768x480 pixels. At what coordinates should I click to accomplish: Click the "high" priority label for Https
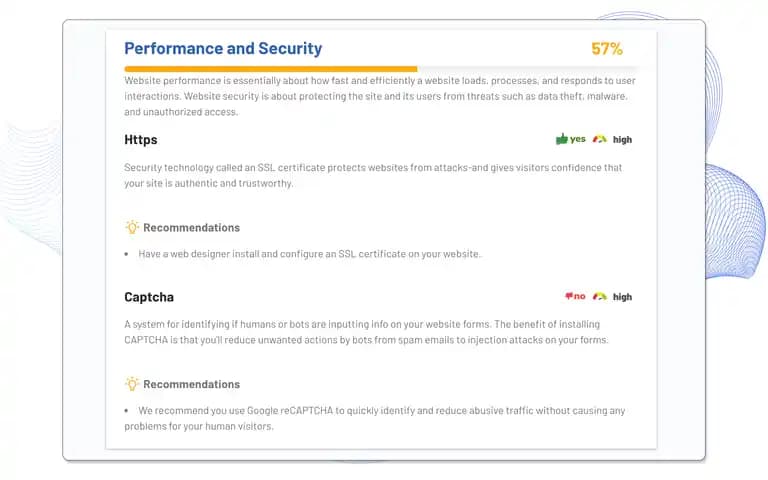[x=622, y=140]
